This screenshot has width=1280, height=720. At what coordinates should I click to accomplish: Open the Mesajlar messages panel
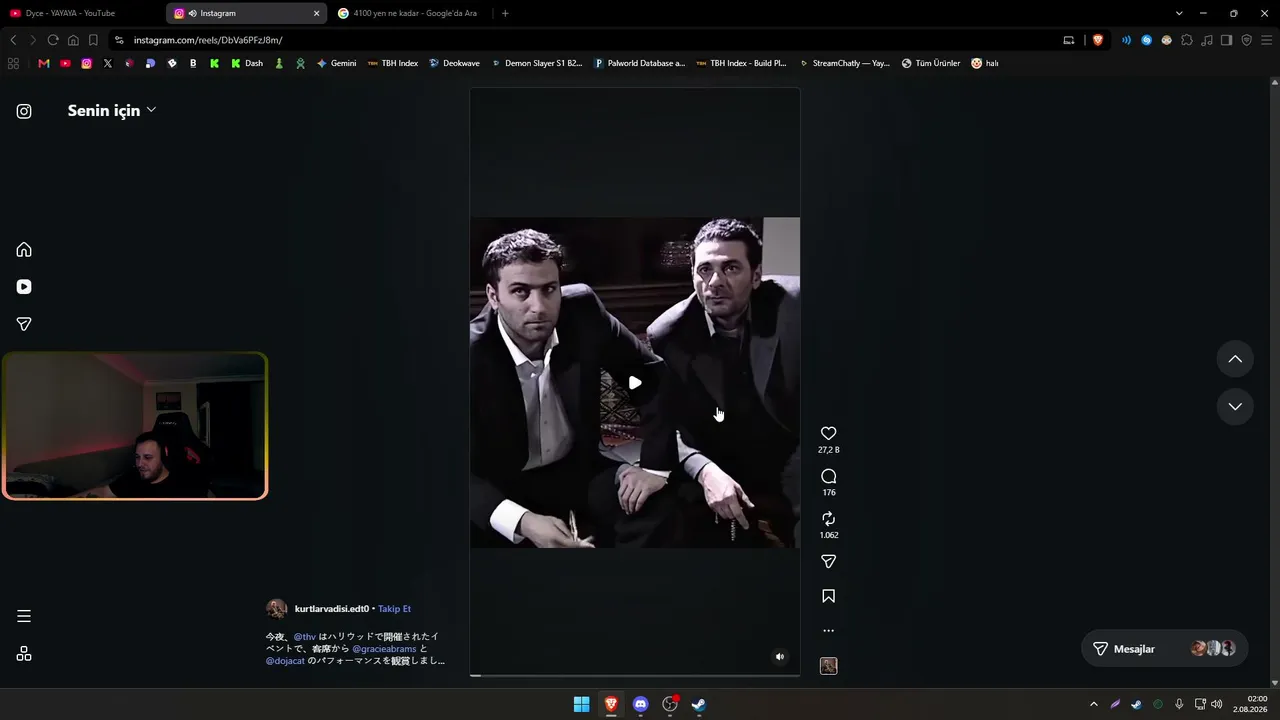[1165, 649]
